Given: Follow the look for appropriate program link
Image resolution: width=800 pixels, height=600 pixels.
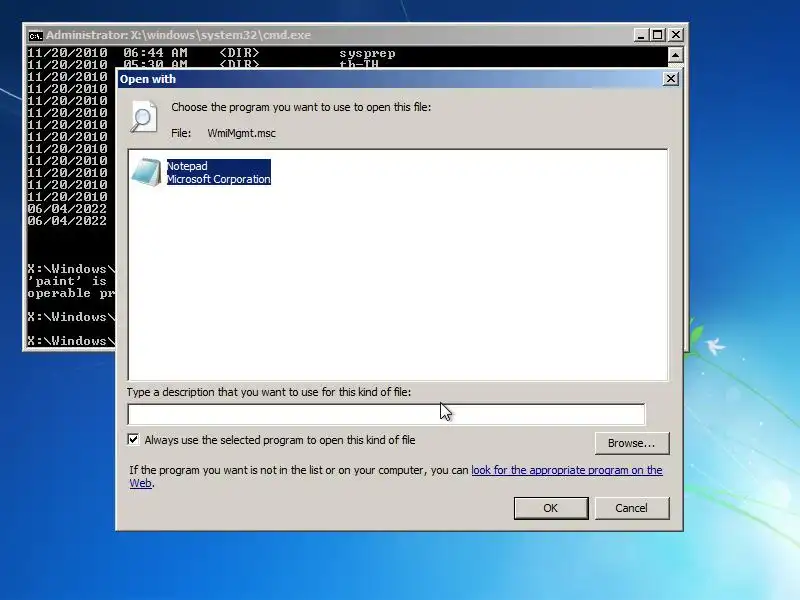Looking at the screenshot, I should click(566, 470).
